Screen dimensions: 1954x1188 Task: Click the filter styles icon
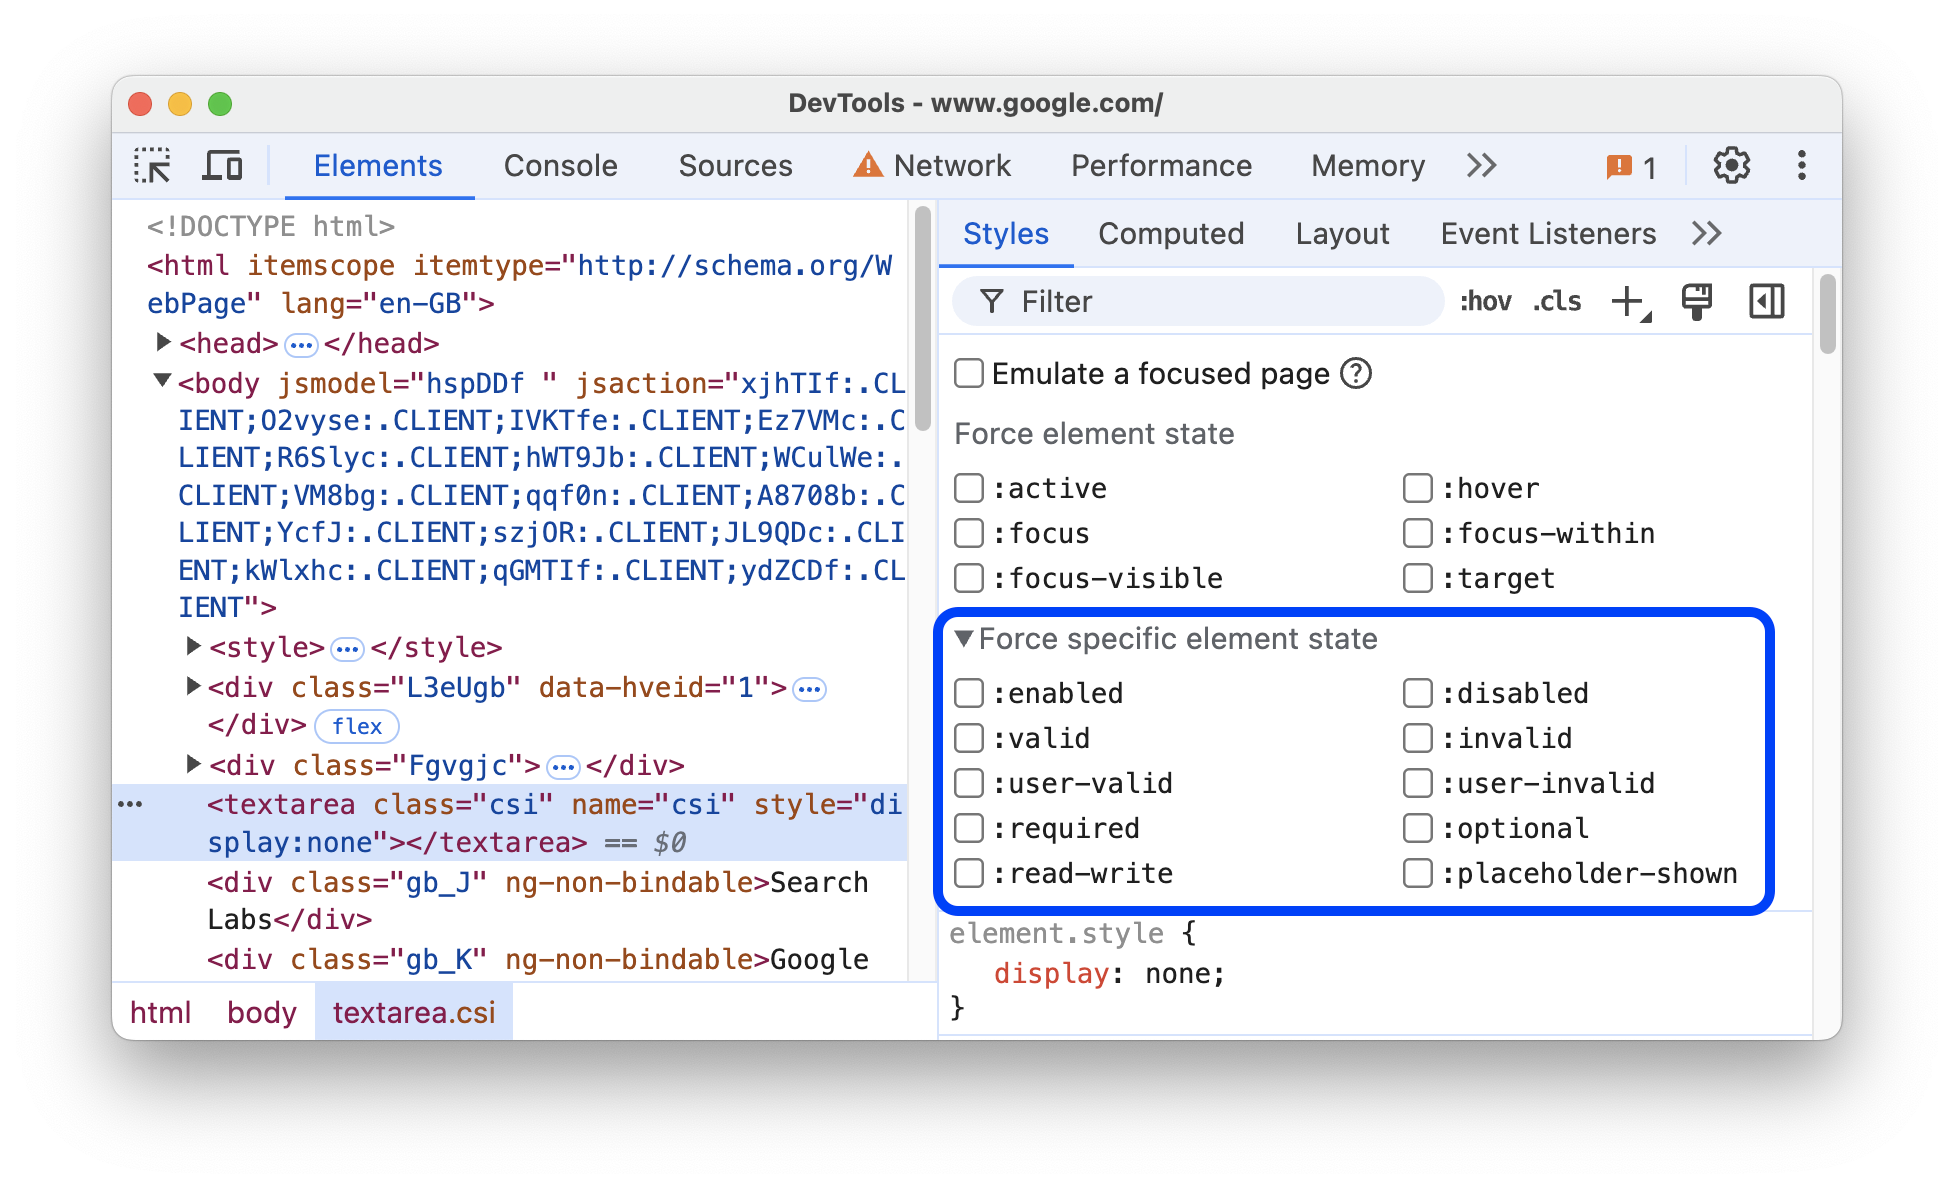(987, 302)
